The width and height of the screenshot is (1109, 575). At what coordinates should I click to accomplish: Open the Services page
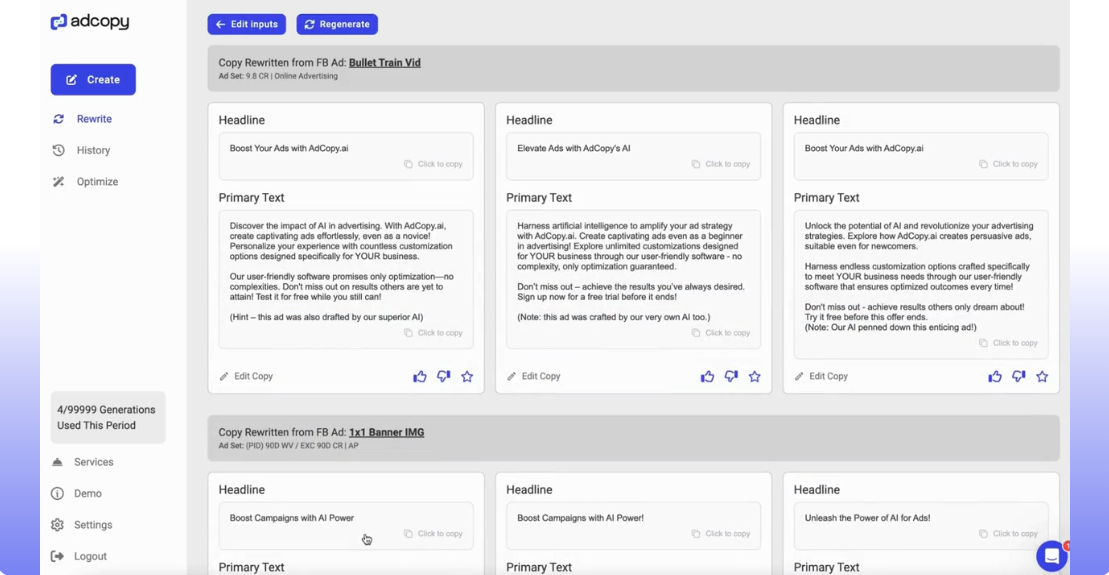pos(93,462)
